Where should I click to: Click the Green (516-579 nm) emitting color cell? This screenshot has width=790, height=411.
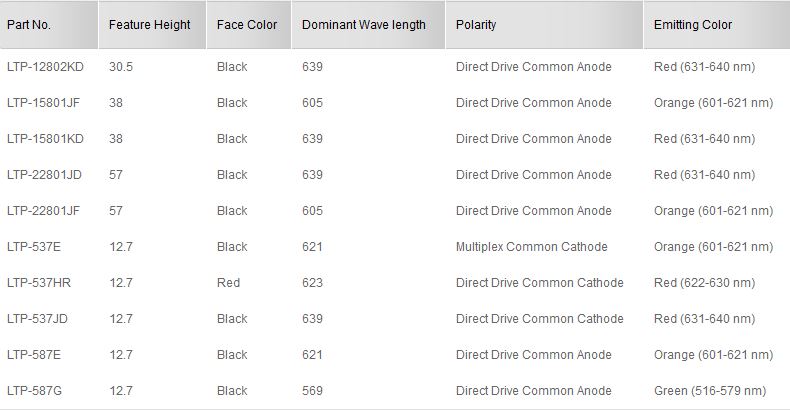710,391
